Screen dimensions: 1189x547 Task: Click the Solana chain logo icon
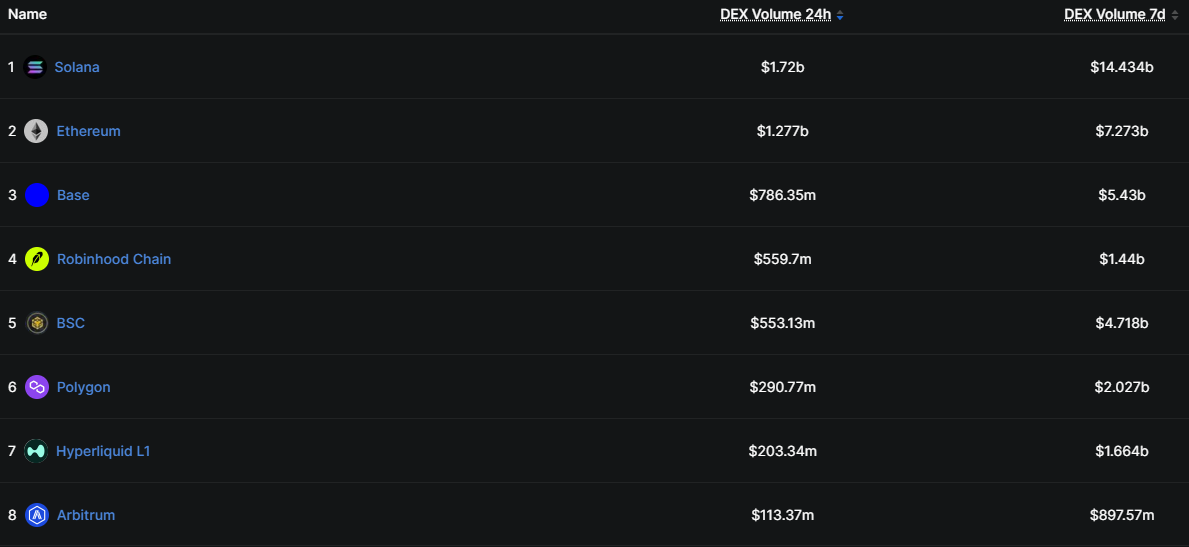pos(35,67)
